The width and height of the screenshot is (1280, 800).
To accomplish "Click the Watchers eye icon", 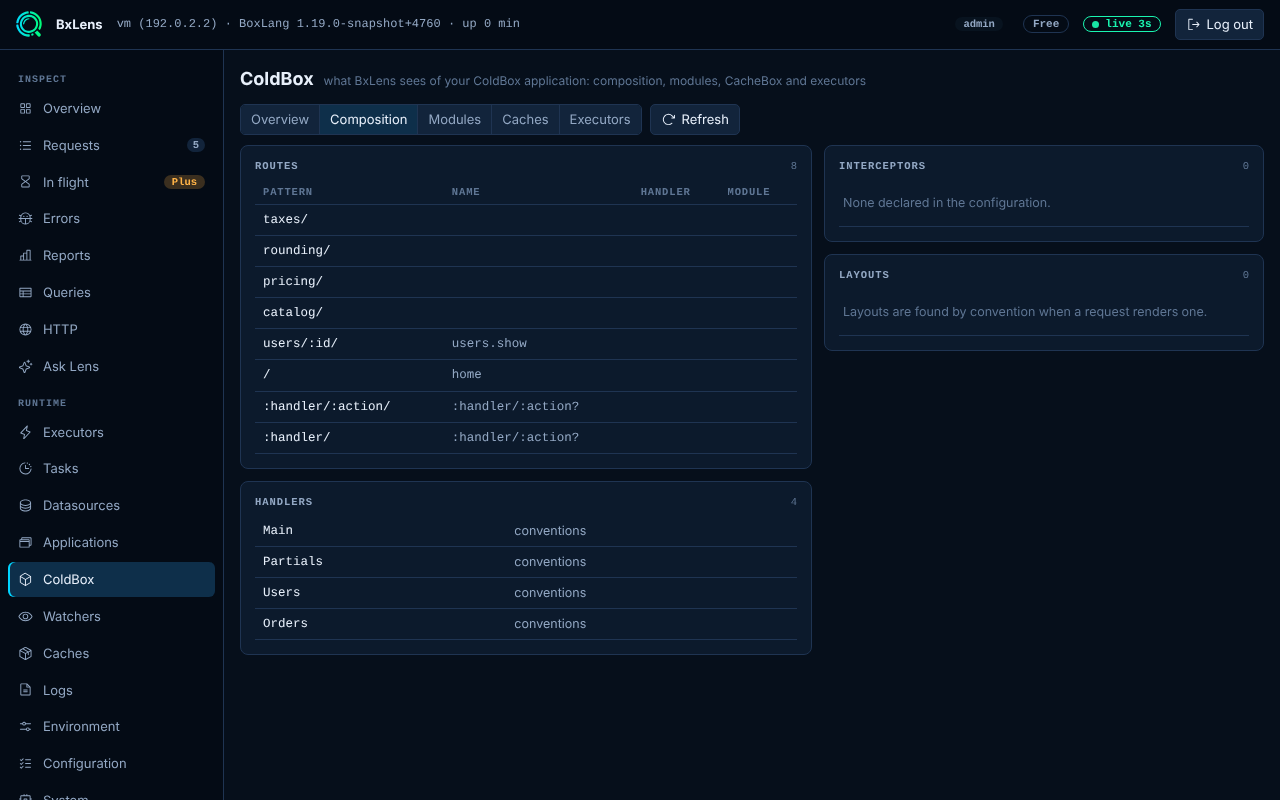I will tap(25, 616).
